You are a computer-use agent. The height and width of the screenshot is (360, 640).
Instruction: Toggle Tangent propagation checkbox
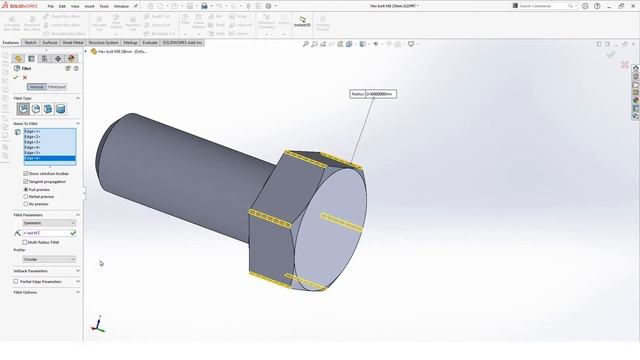point(26,182)
